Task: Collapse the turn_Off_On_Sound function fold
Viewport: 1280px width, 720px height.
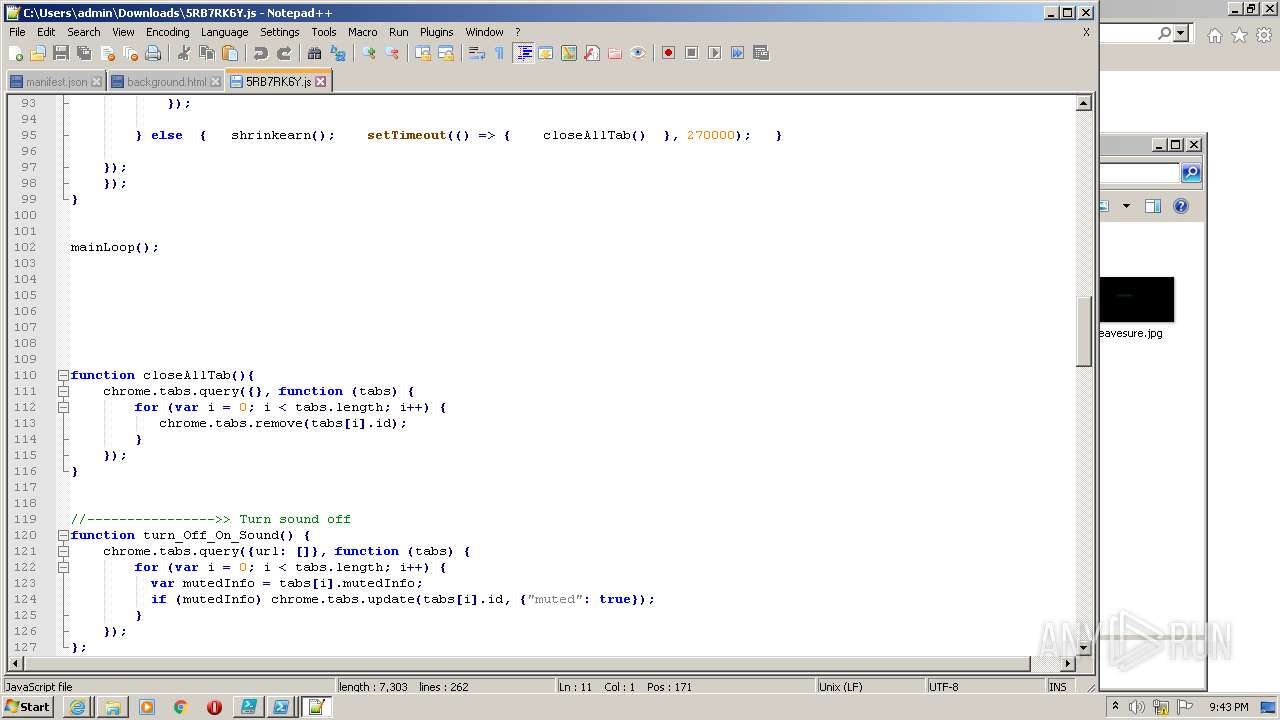Action: [x=63, y=535]
